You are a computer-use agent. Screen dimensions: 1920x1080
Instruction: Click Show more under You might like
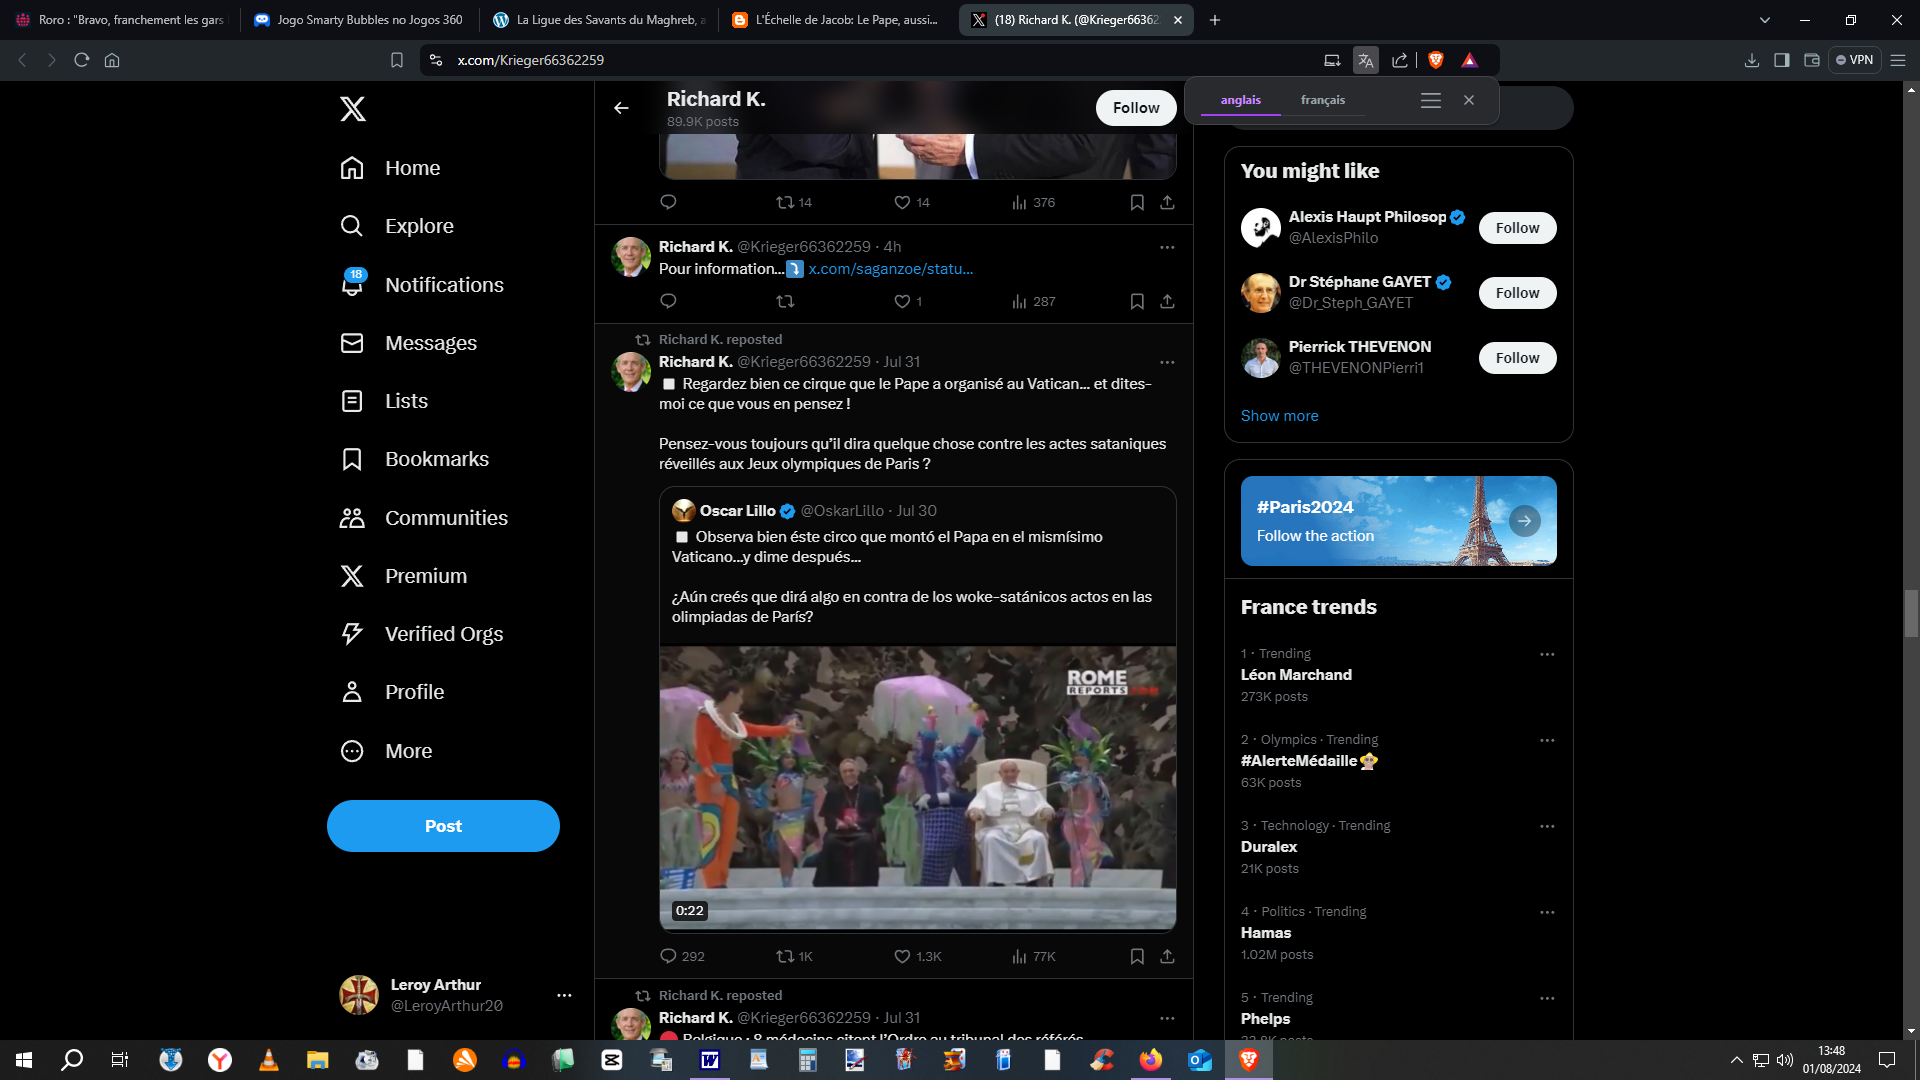pos(1279,416)
